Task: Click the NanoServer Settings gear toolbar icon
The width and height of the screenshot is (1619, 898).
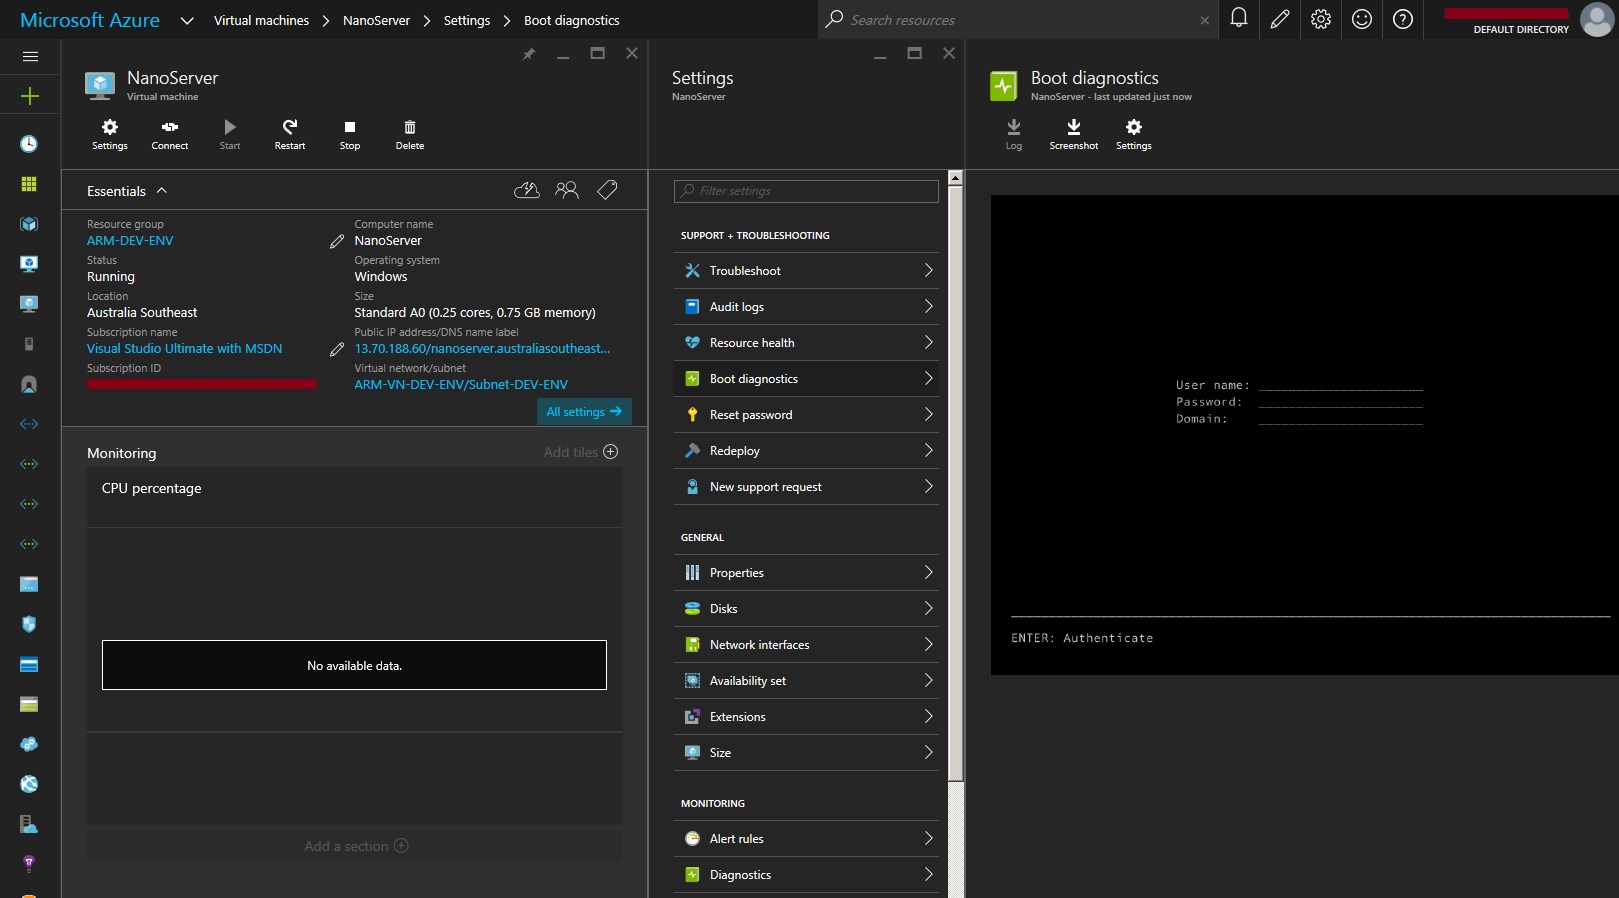Action: pos(110,134)
